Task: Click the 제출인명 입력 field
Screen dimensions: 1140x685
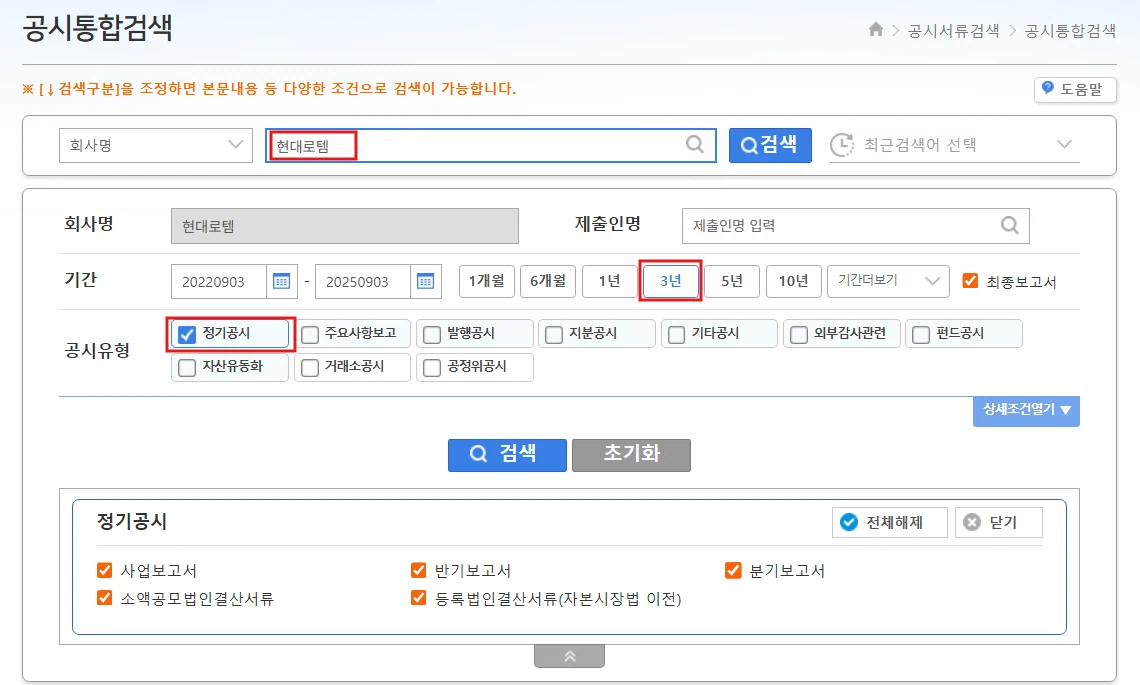Action: click(856, 225)
